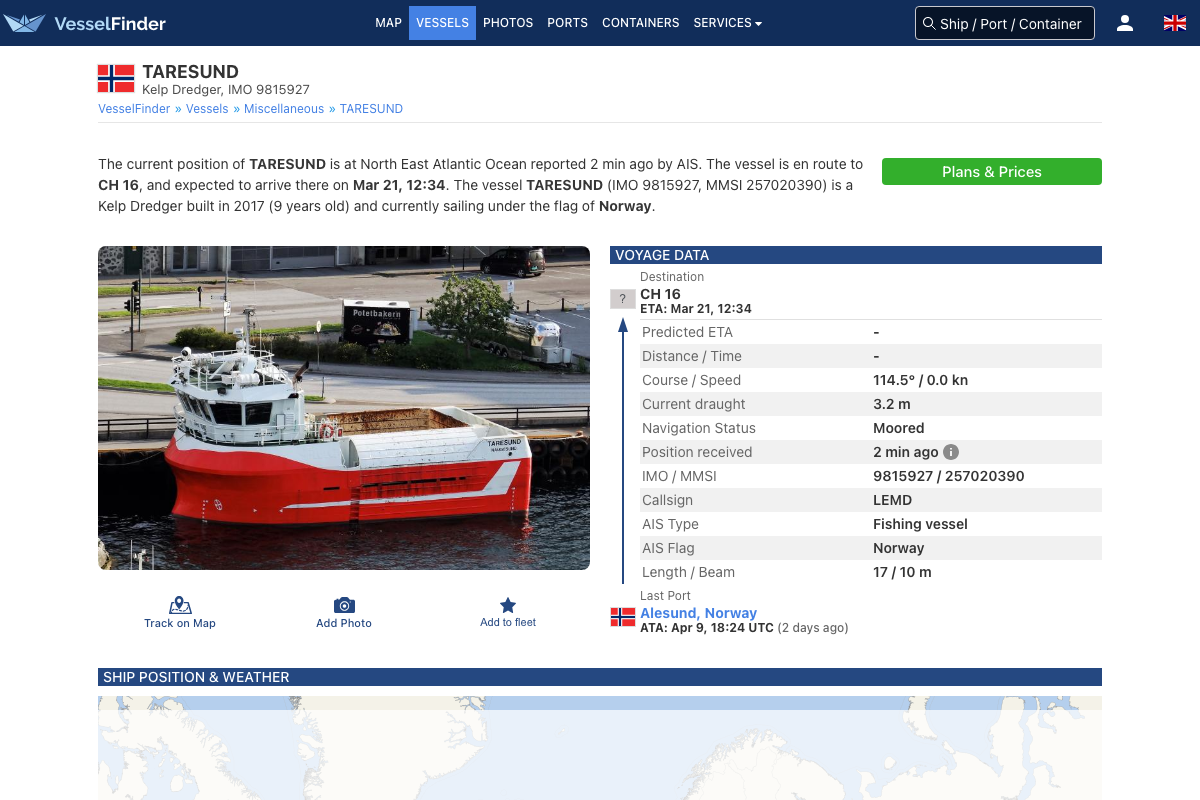Click the VOYAGE DATA section header
The width and height of the screenshot is (1200, 800).
(856, 255)
